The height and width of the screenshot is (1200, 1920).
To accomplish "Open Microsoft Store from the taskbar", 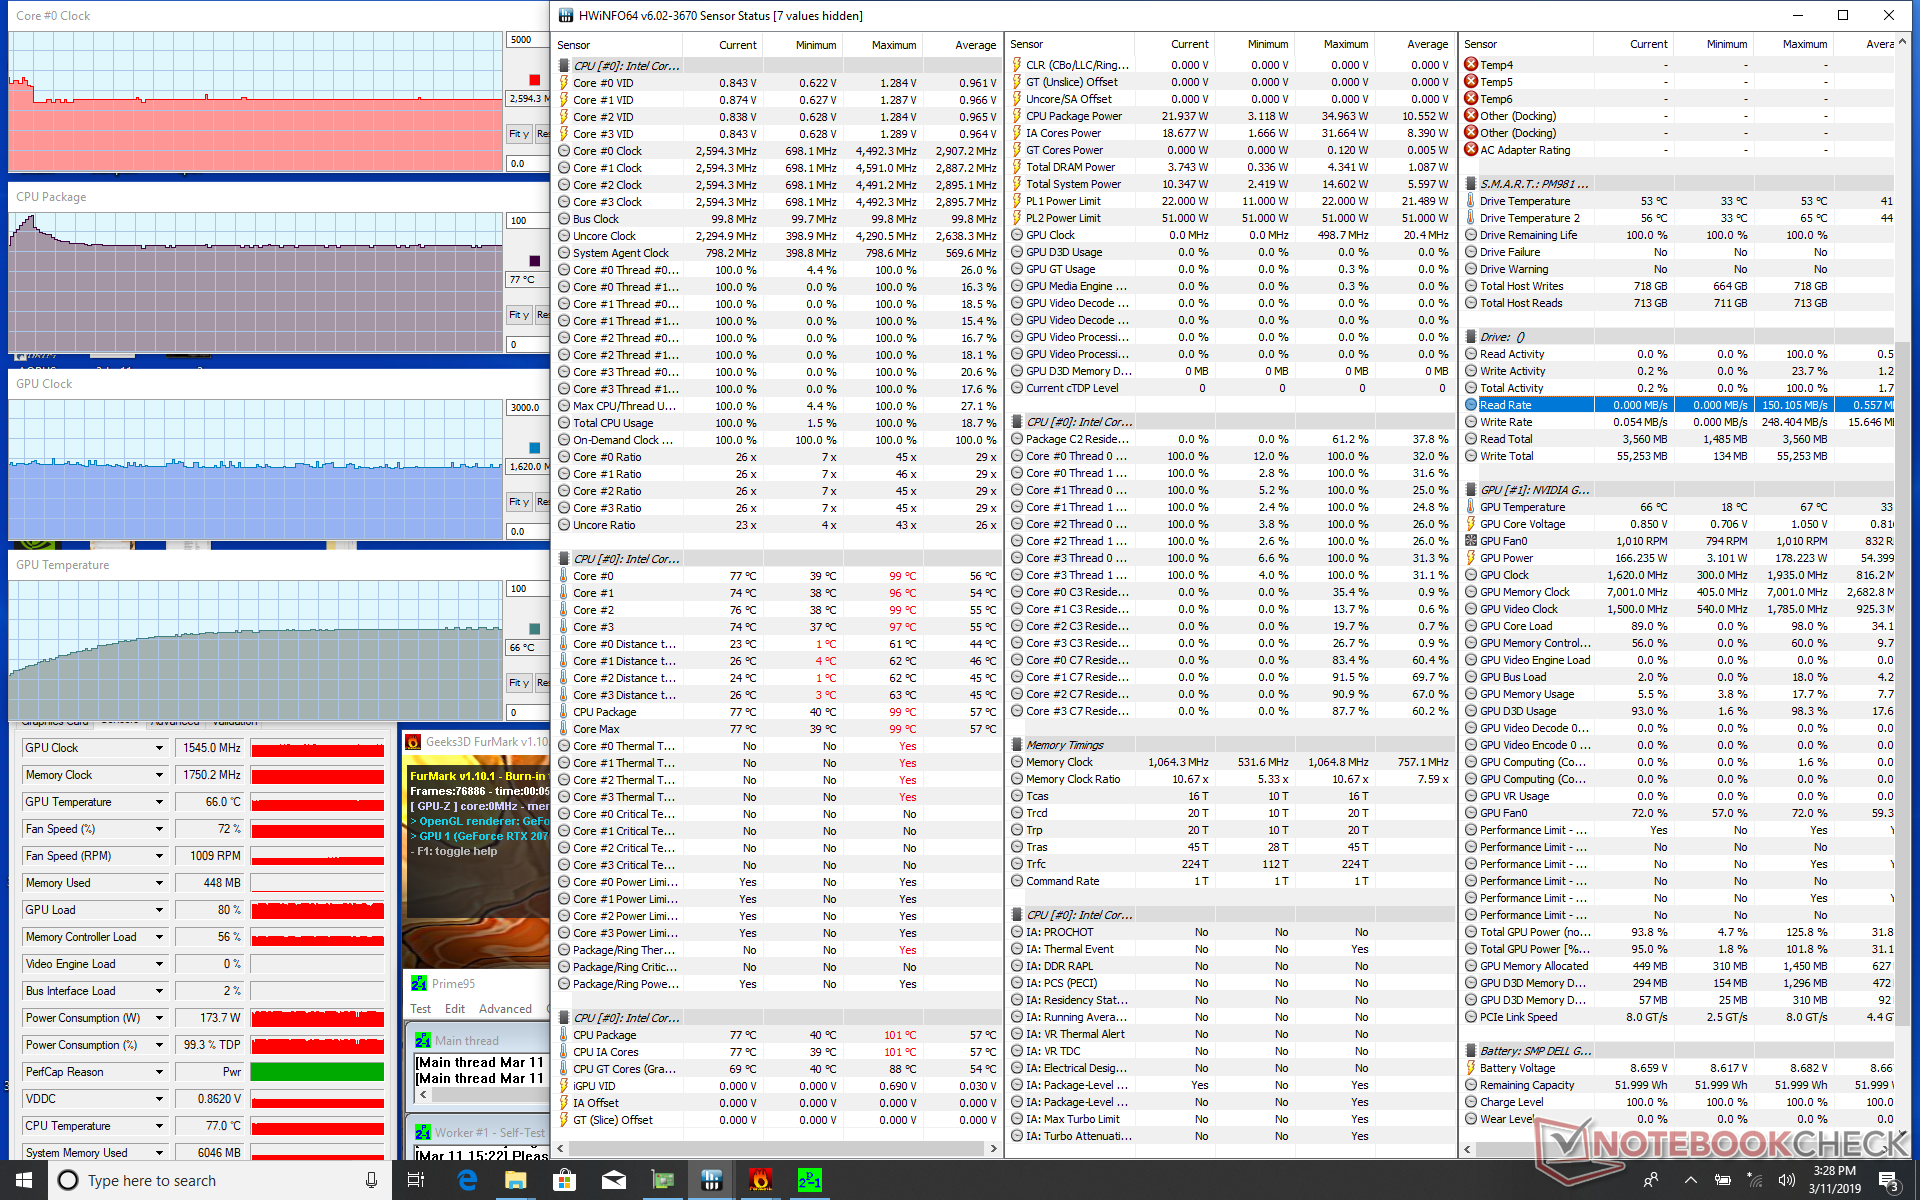I will pyautogui.click(x=564, y=1180).
